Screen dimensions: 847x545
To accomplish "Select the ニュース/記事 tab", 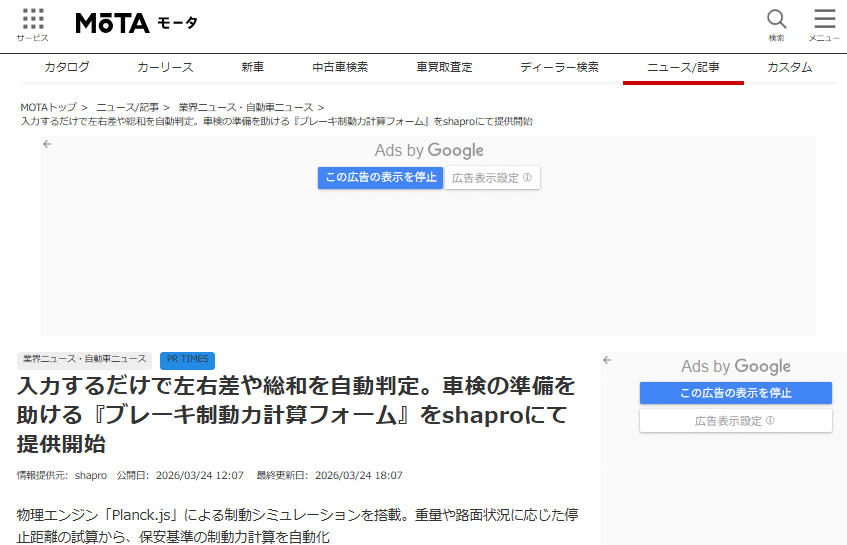I will (x=682, y=67).
